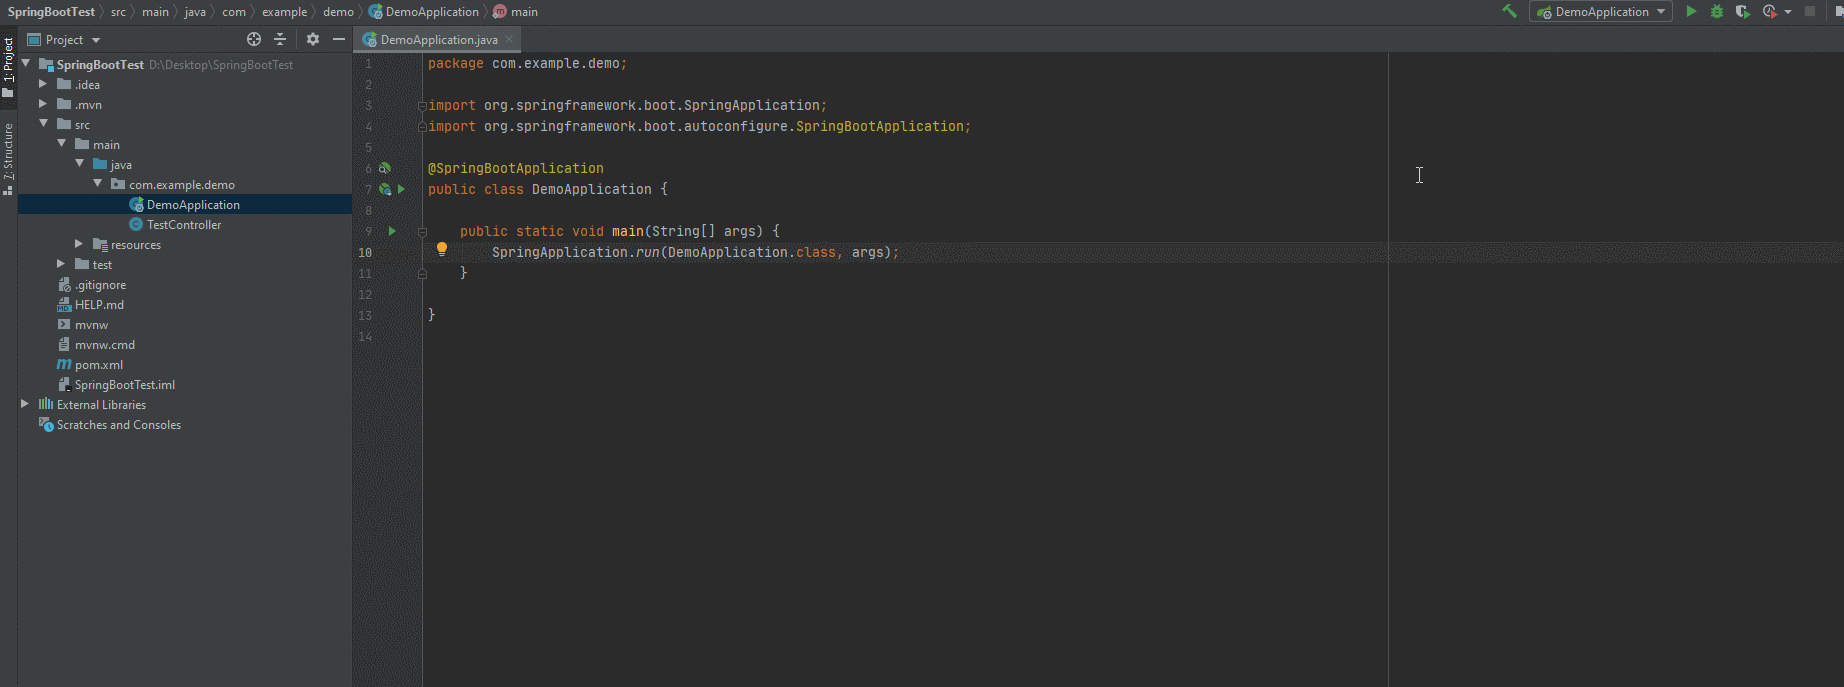1844x687 pixels.
Task: Hide the Project panel with minimize dash
Action: tap(339, 39)
